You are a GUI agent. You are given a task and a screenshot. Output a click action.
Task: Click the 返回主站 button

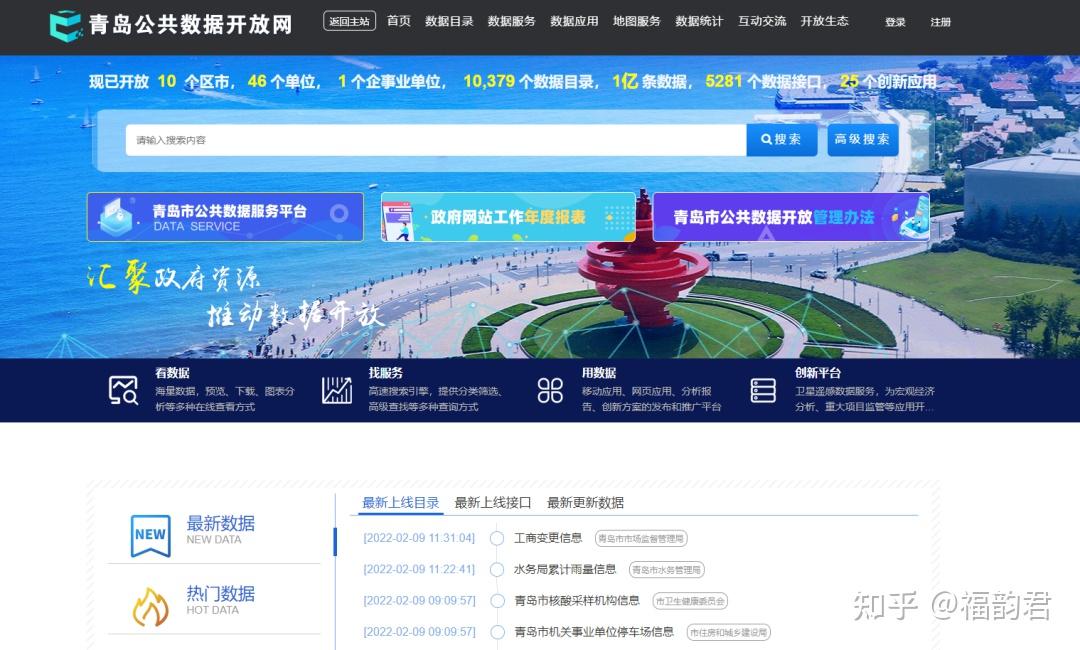[348, 20]
